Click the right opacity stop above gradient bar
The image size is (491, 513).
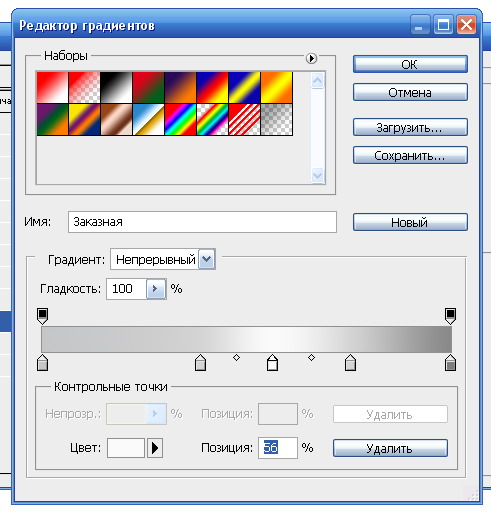pyautogui.click(x=450, y=316)
